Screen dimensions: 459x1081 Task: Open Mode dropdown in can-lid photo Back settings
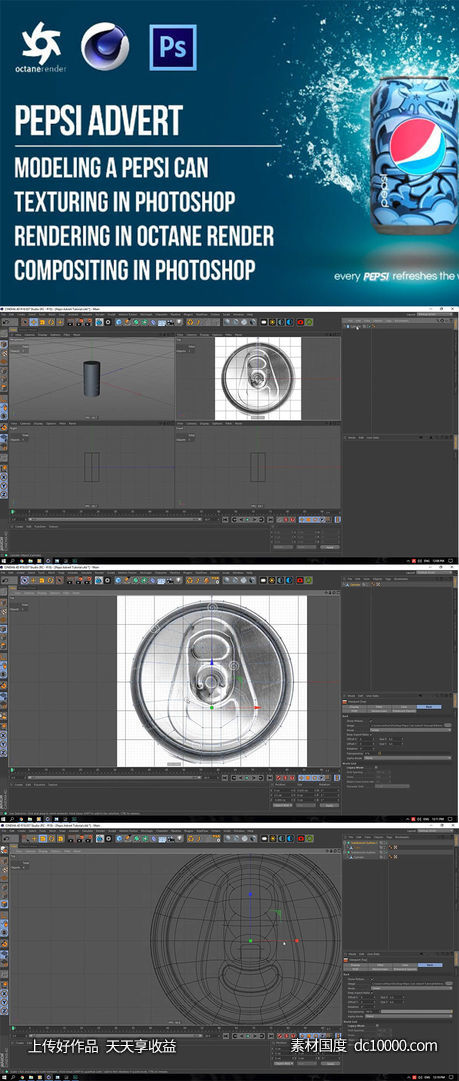point(411,730)
